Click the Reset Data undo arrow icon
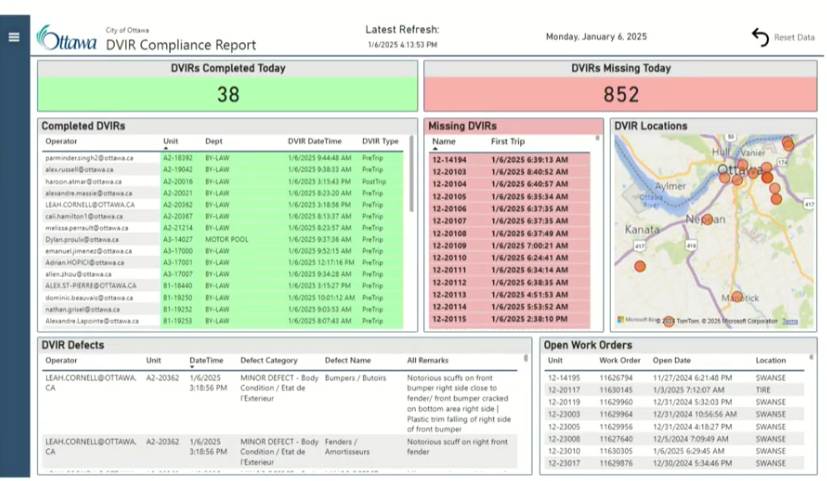 click(760, 37)
